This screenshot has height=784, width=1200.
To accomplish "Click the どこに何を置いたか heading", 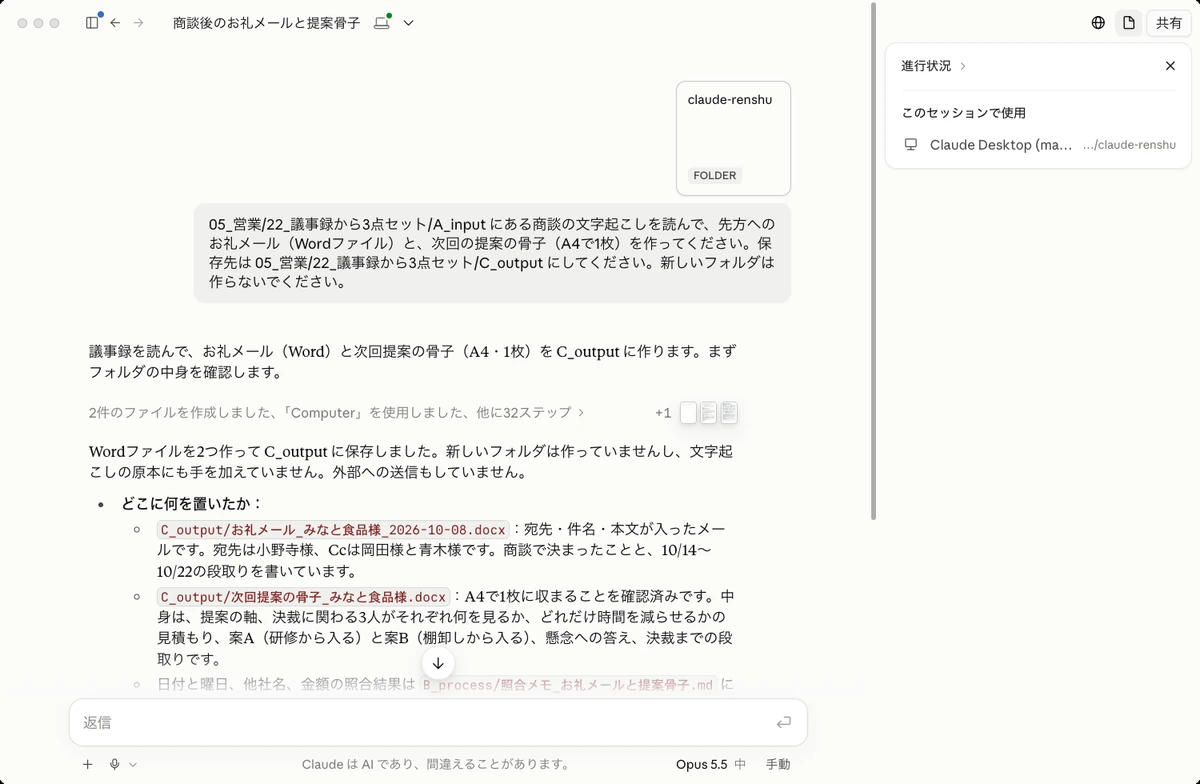I will [x=192, y=503].
